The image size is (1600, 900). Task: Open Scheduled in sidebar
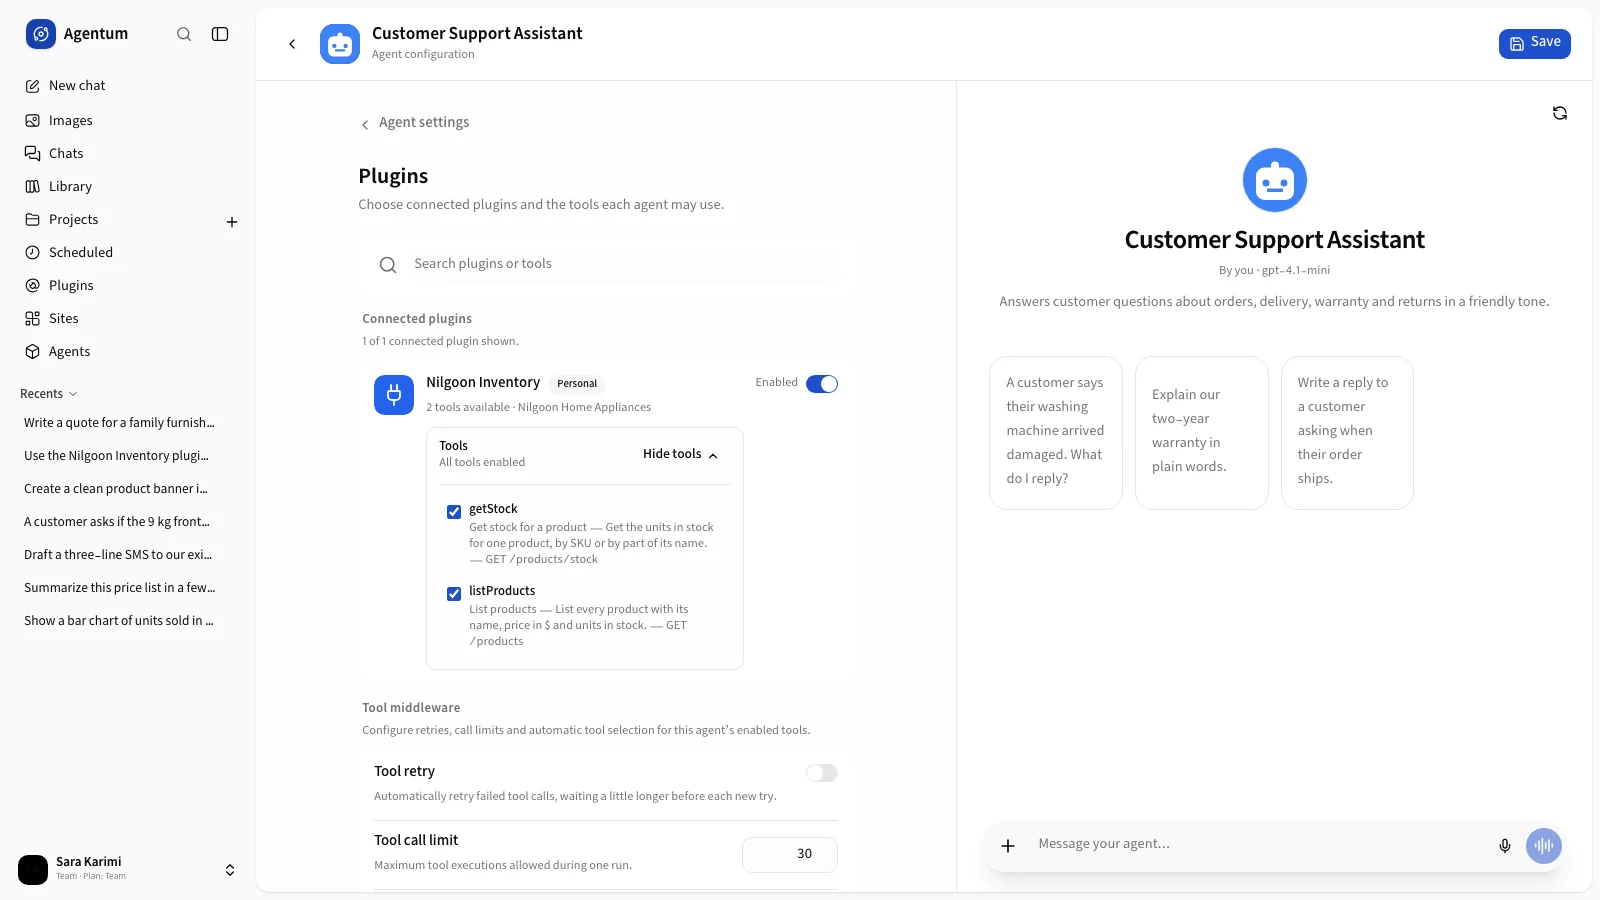pyautogui.click(x=128, y=253)
